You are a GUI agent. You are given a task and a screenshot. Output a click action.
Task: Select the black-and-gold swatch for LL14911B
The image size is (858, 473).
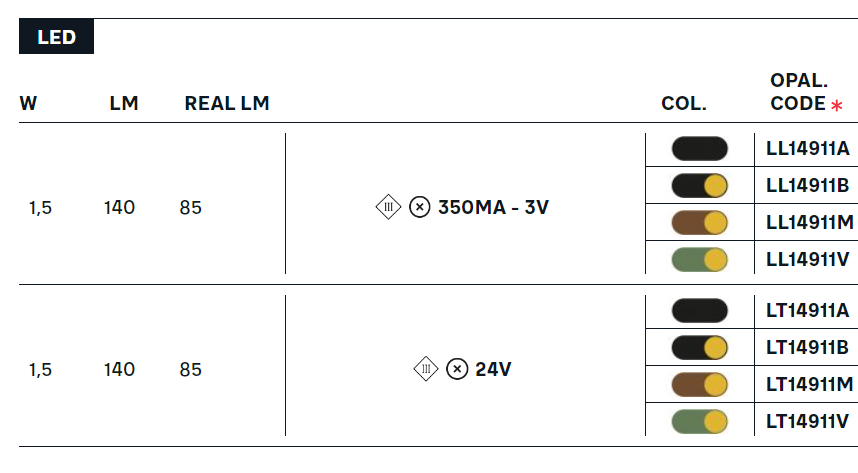pyautogui.click(x=699, y=186)
